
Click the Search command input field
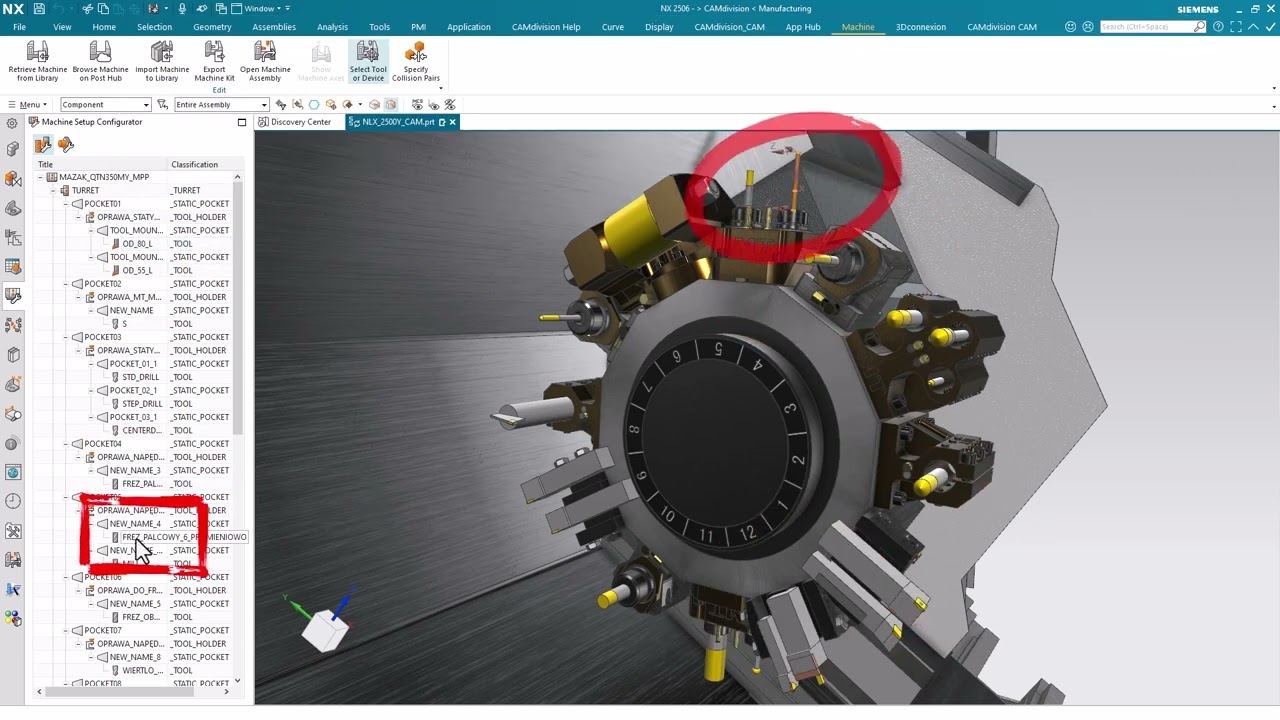(x=1152, y=27)
